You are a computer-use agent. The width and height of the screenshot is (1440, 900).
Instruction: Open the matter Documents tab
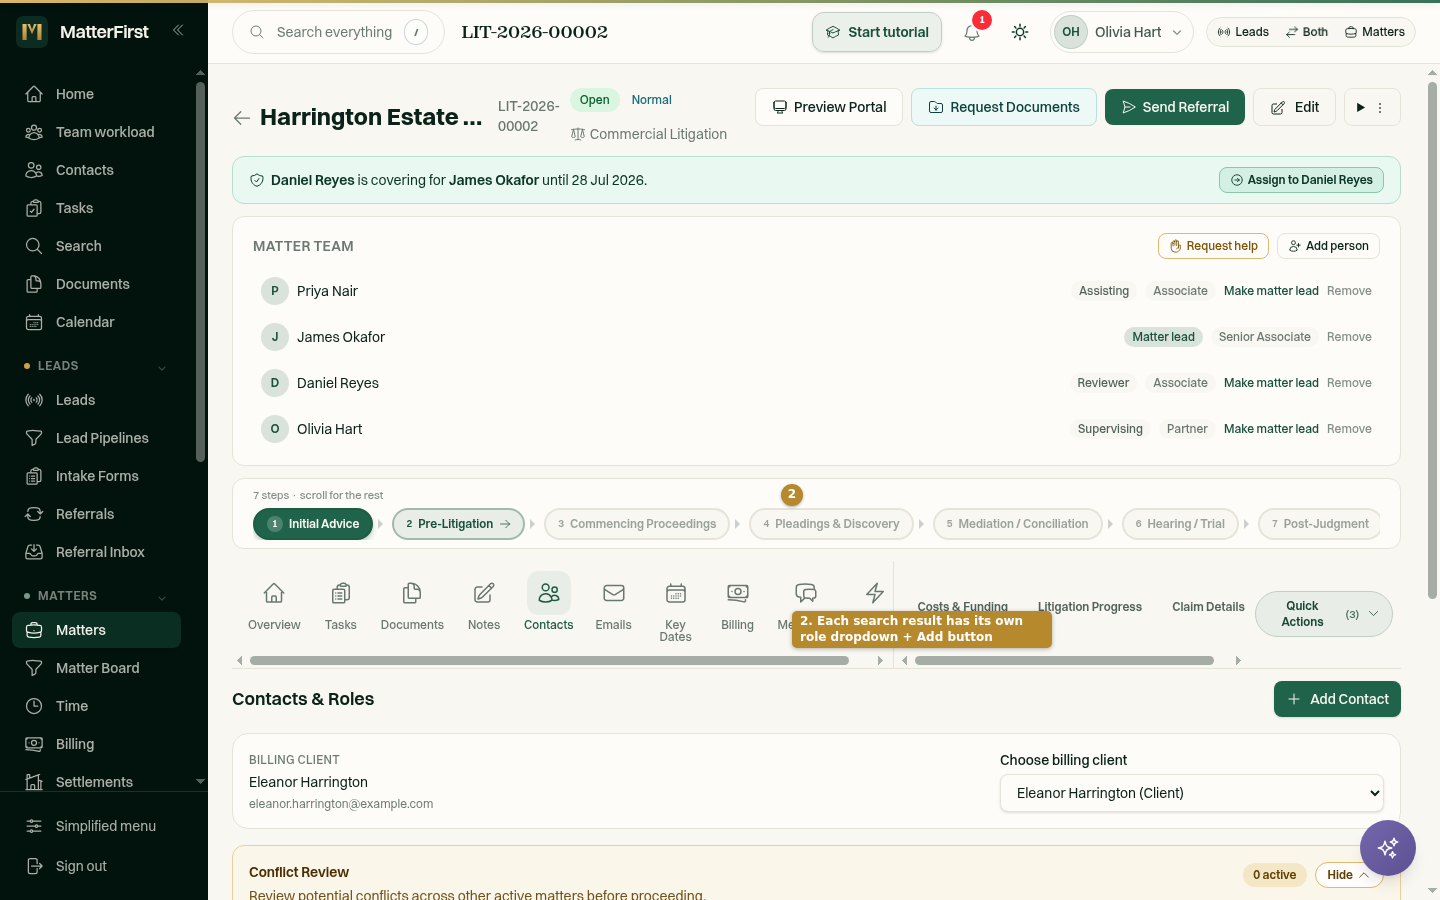pos(412,606)
